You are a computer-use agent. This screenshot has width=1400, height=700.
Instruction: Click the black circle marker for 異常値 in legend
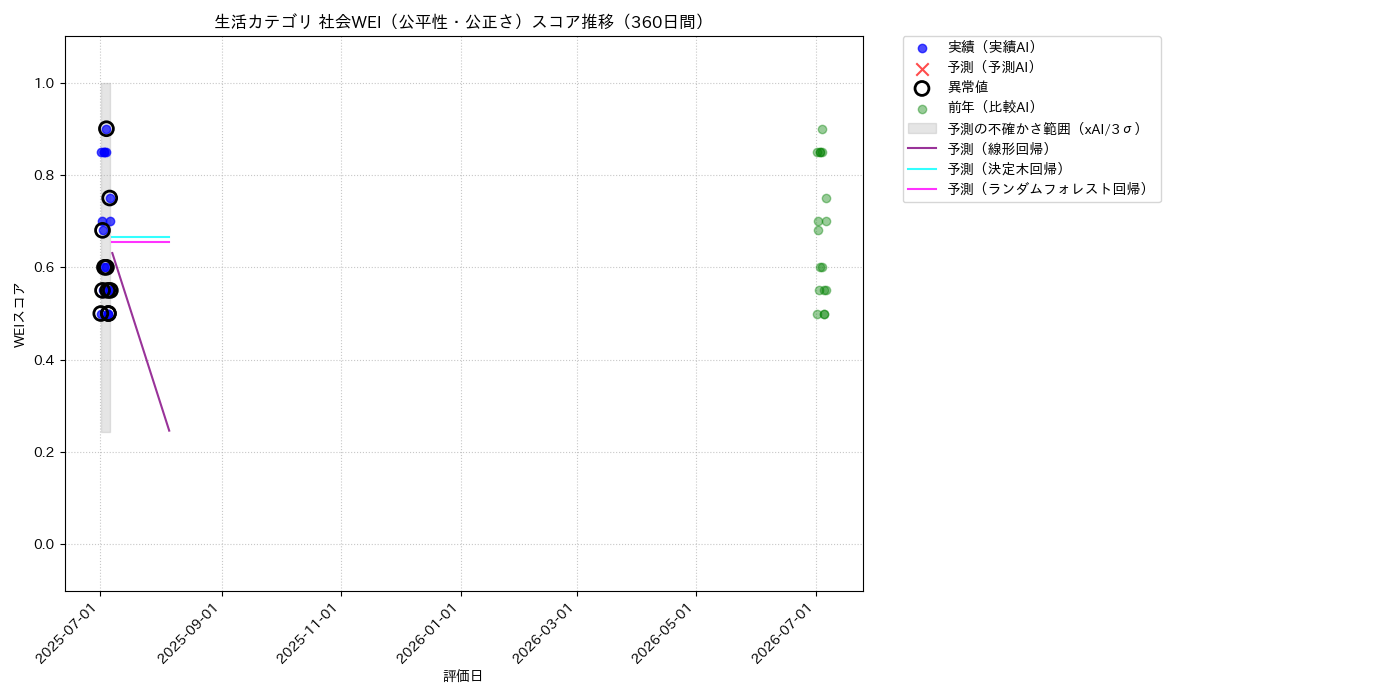point(922,88)
